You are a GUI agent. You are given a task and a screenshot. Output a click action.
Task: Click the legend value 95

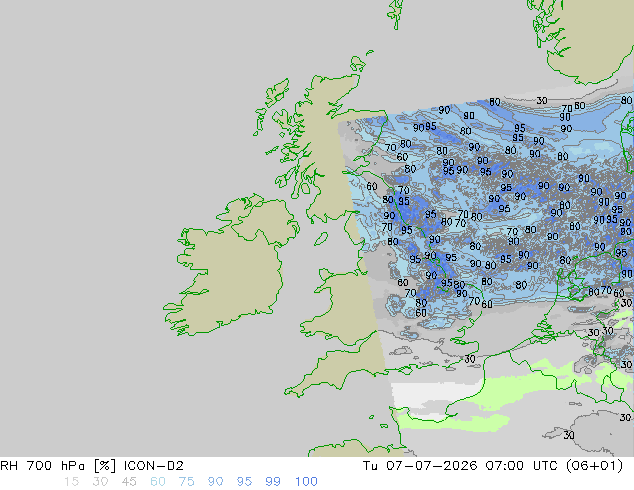coord(244,482)
